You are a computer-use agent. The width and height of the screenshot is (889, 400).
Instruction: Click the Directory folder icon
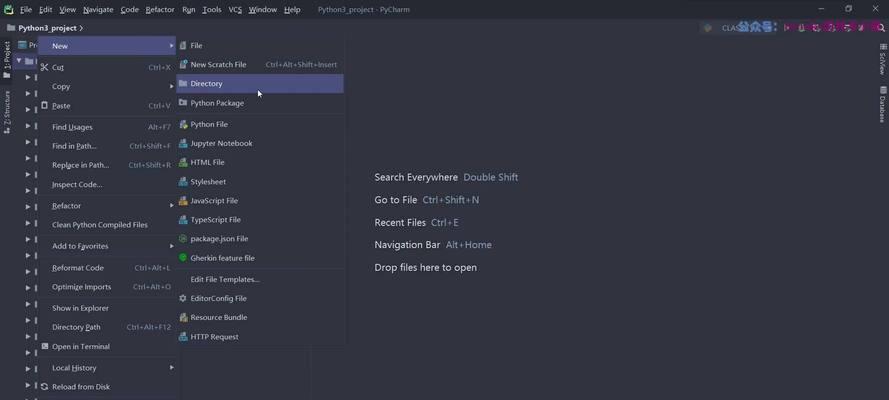pos(183,83)
